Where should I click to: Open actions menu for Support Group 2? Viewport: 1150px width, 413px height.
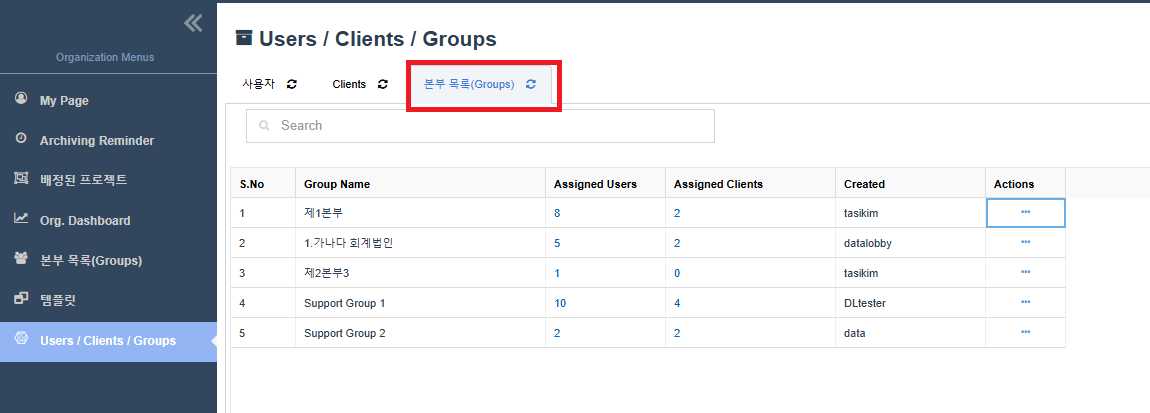1025,332
